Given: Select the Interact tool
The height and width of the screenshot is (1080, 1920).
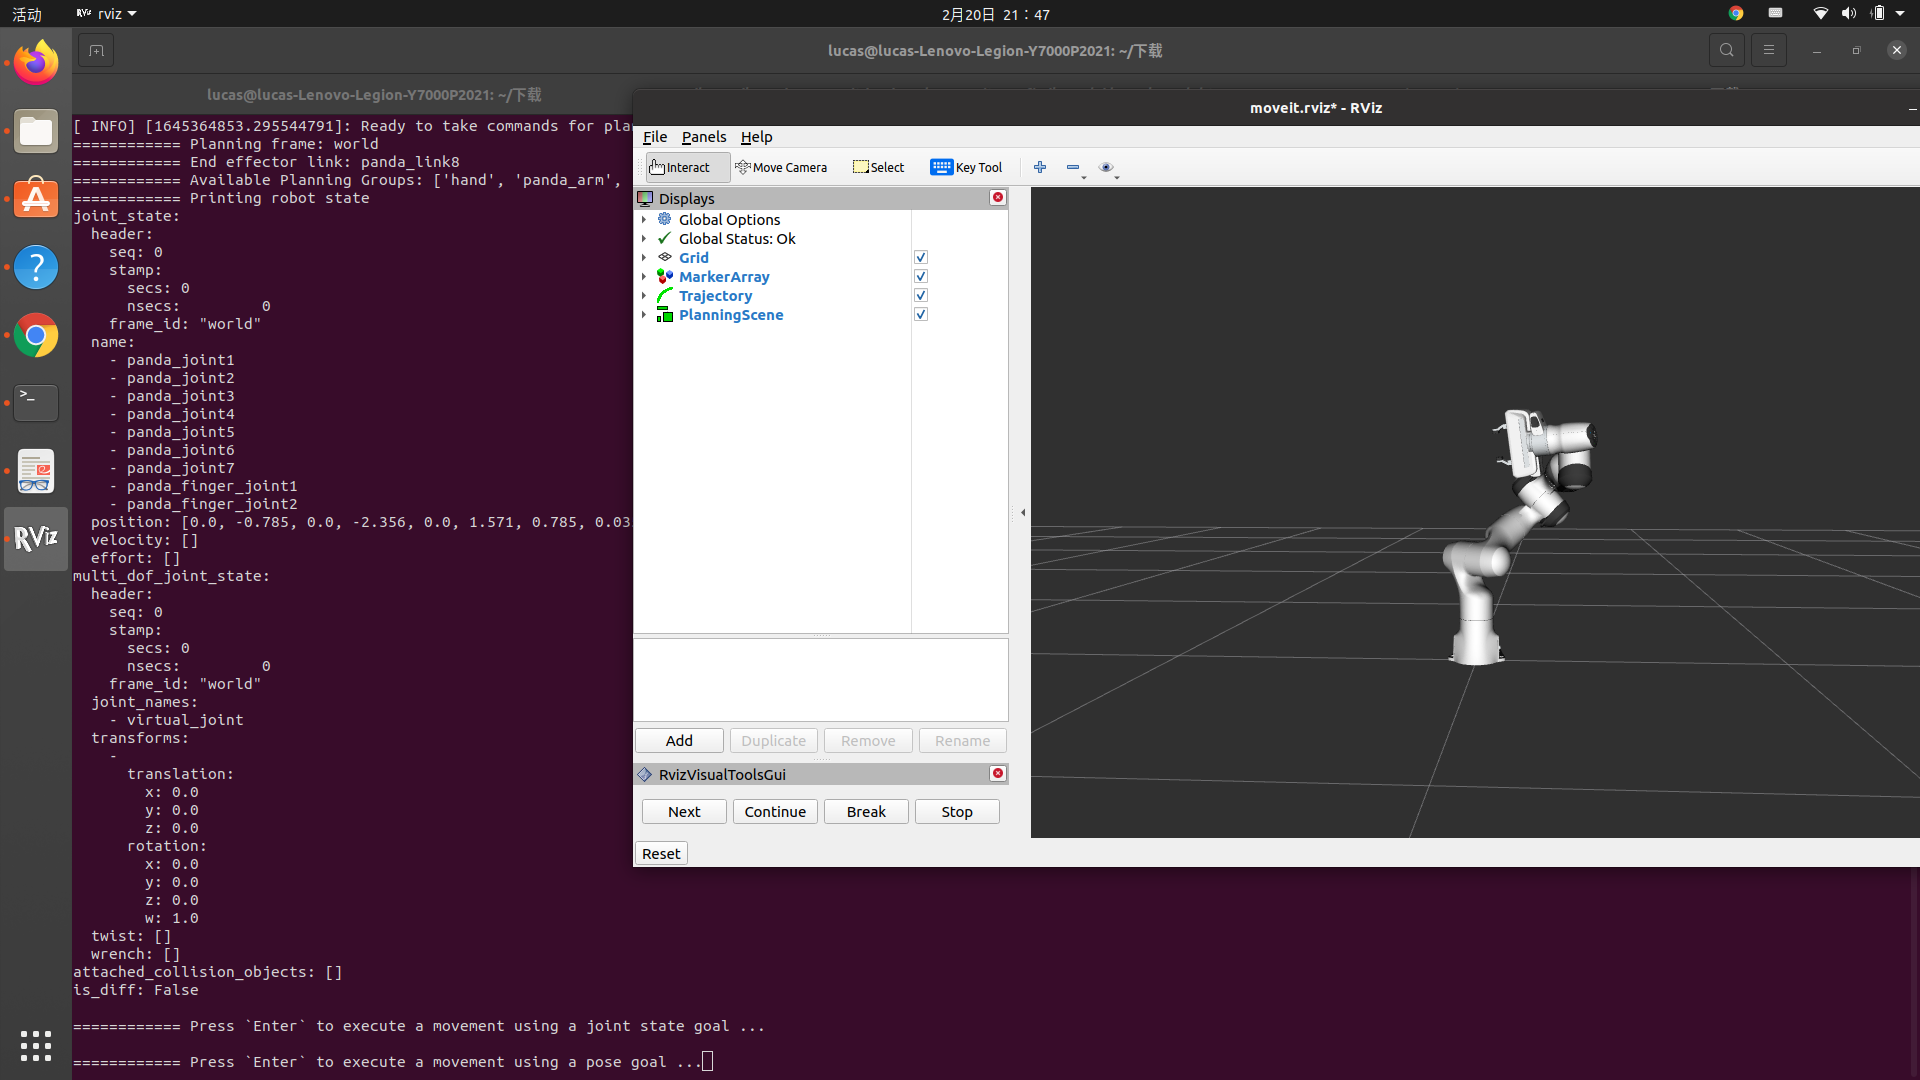Looking at the screenshot, I should tap(683, 167).
